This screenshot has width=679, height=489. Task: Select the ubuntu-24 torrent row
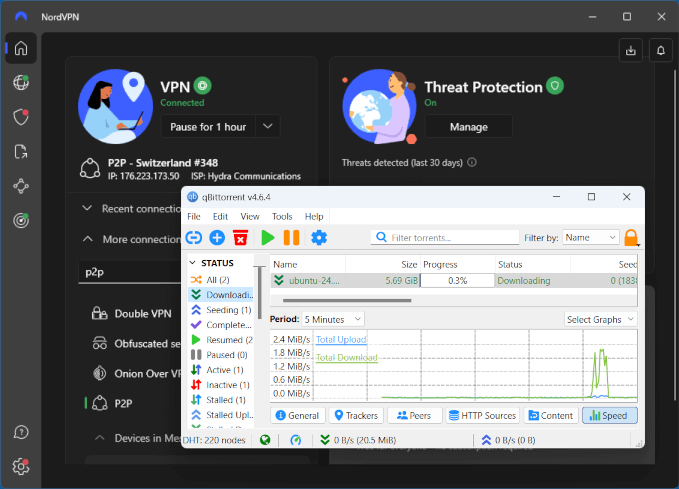coord(454,281)
